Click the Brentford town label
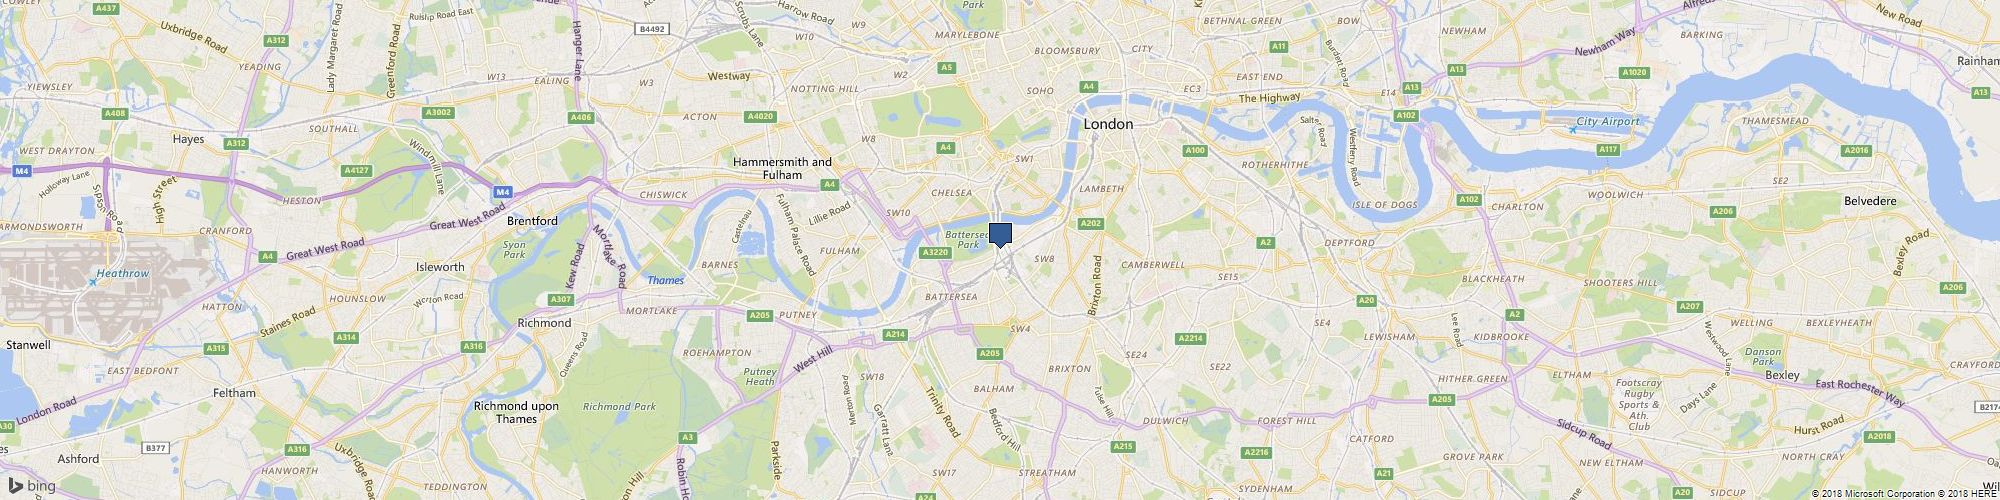Image resolution: width=2000 pixels, height=500 pixels. click(532, 220)
